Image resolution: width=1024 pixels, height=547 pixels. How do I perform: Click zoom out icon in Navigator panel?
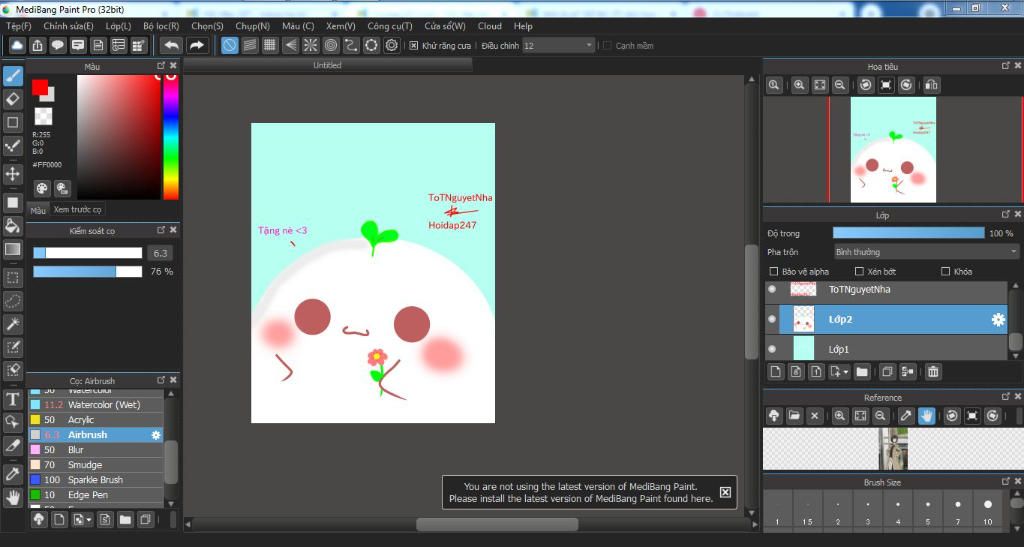(840, 85)
